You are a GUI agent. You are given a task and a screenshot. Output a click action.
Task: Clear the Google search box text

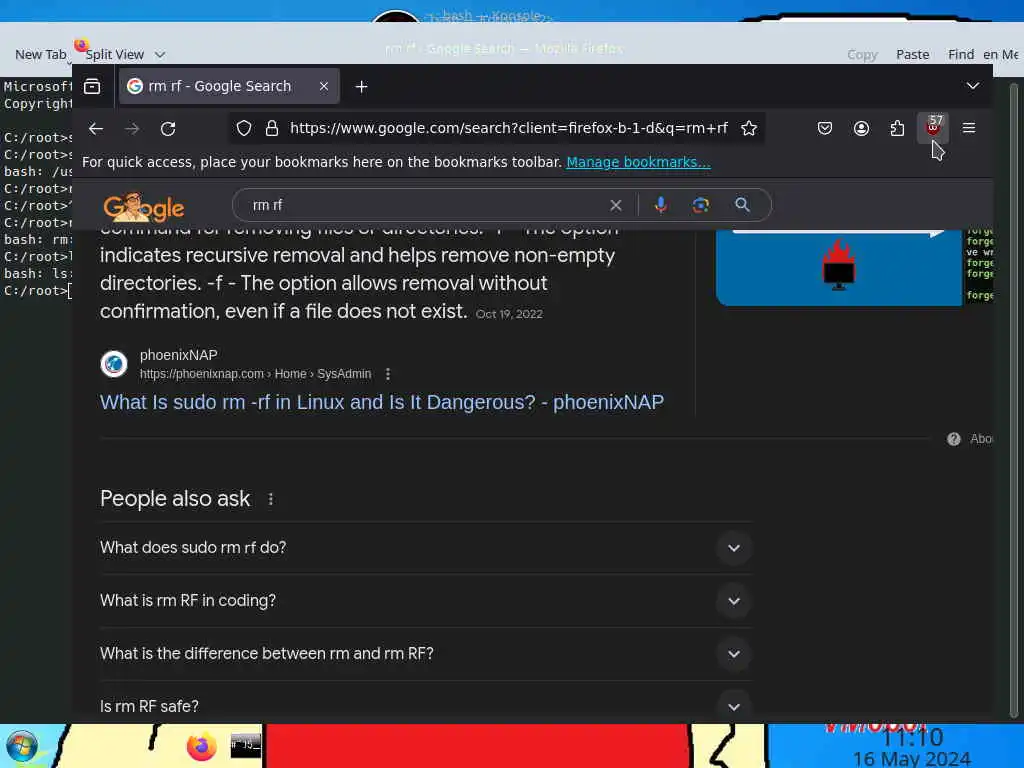coord(615,205)
